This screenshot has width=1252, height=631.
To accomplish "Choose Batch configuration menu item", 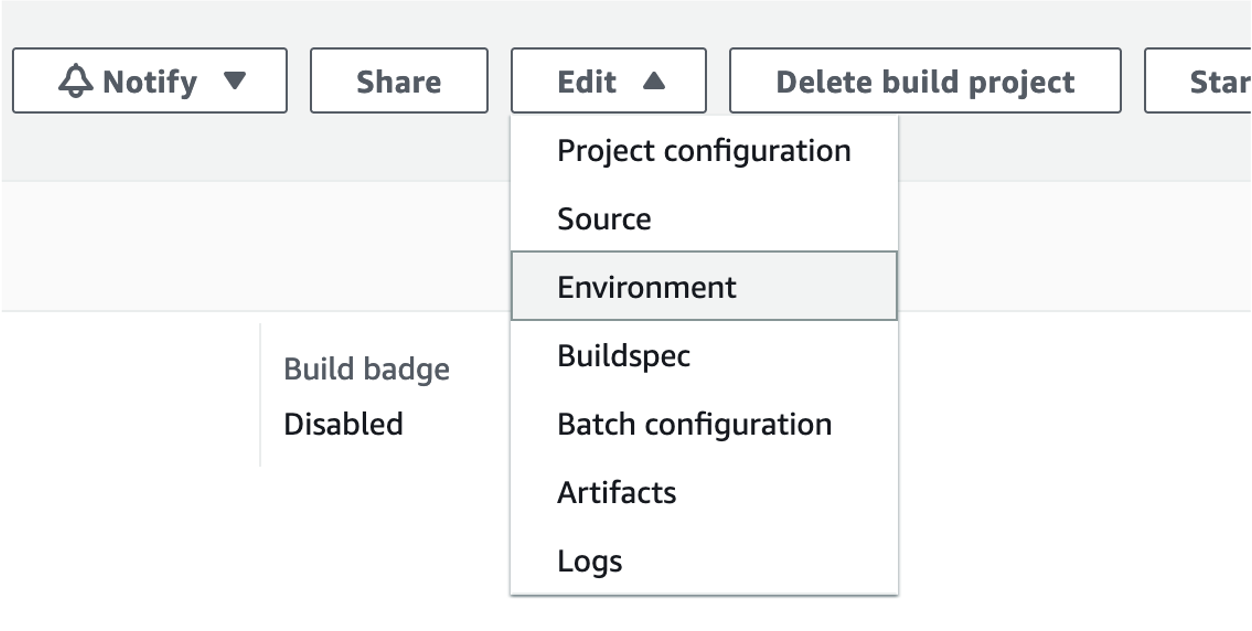I will tap(694, 424).
